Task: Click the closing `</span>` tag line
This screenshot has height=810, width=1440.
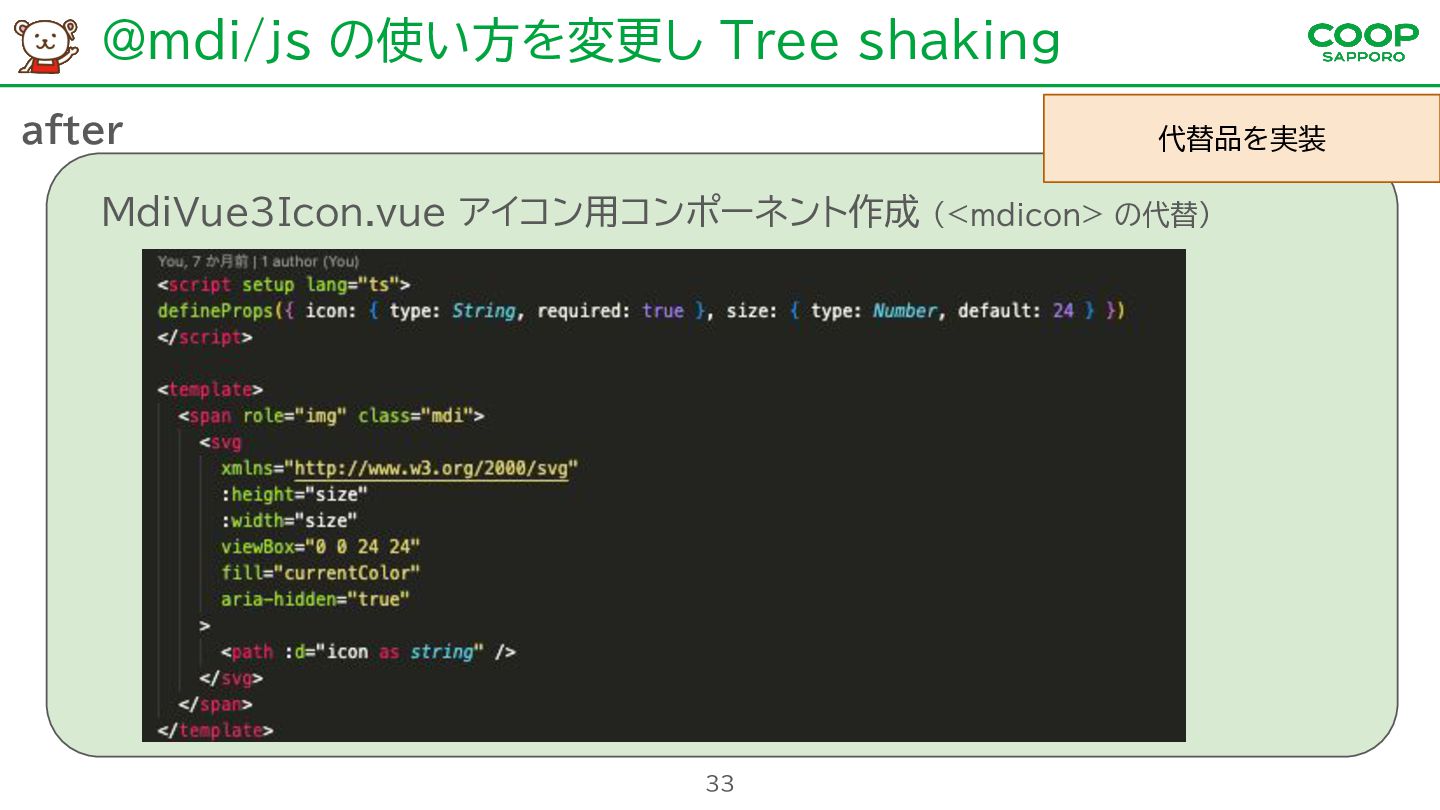Action: tap(216, 704)
